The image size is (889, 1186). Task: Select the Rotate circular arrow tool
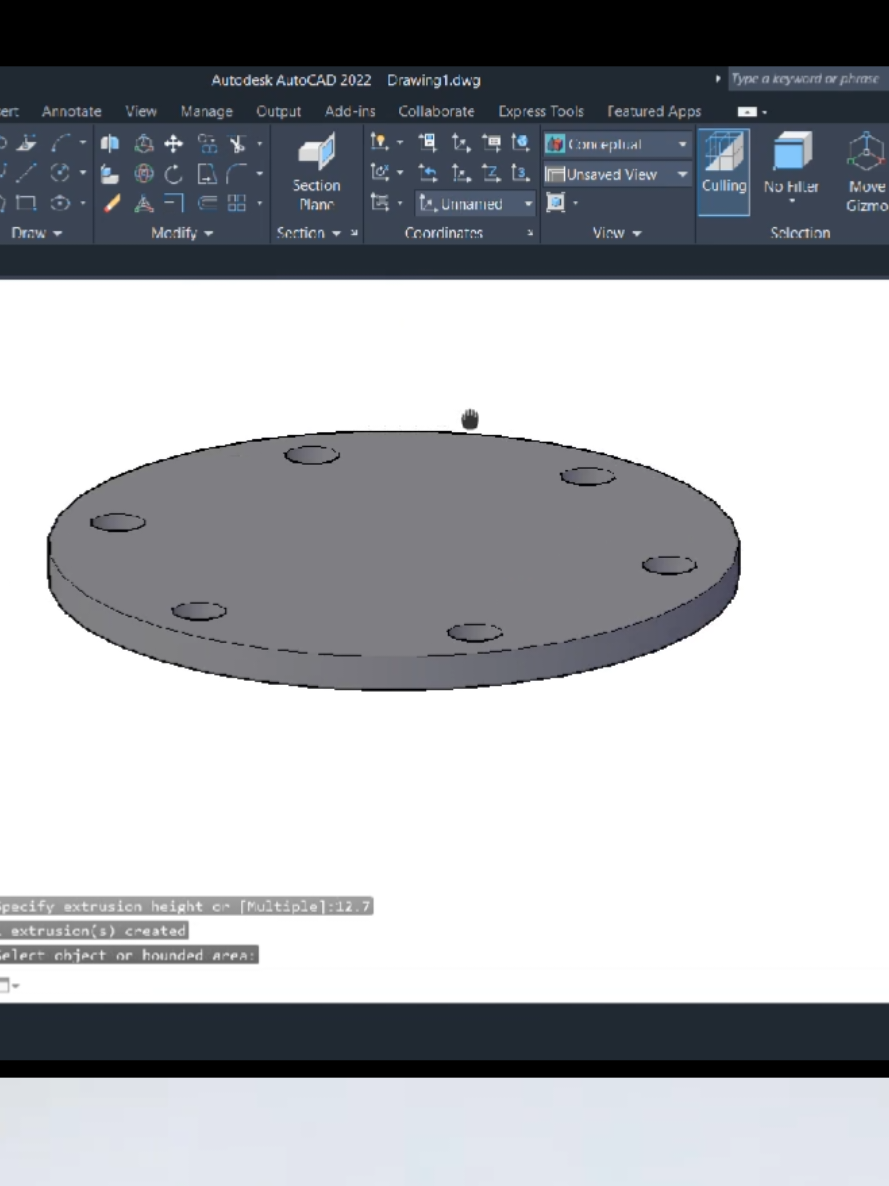tap(173, 174)
